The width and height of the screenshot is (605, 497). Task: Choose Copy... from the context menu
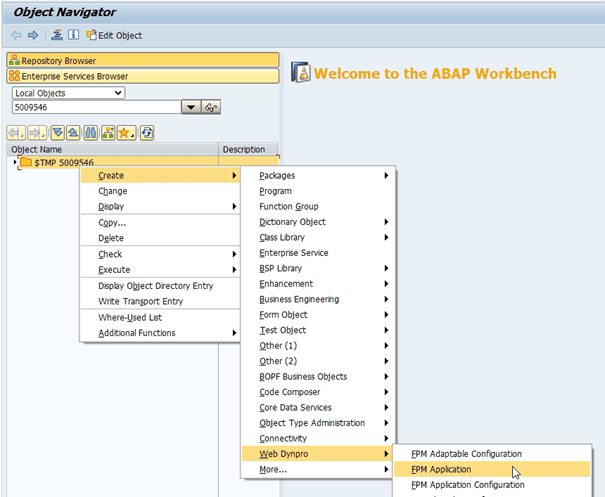160,223
